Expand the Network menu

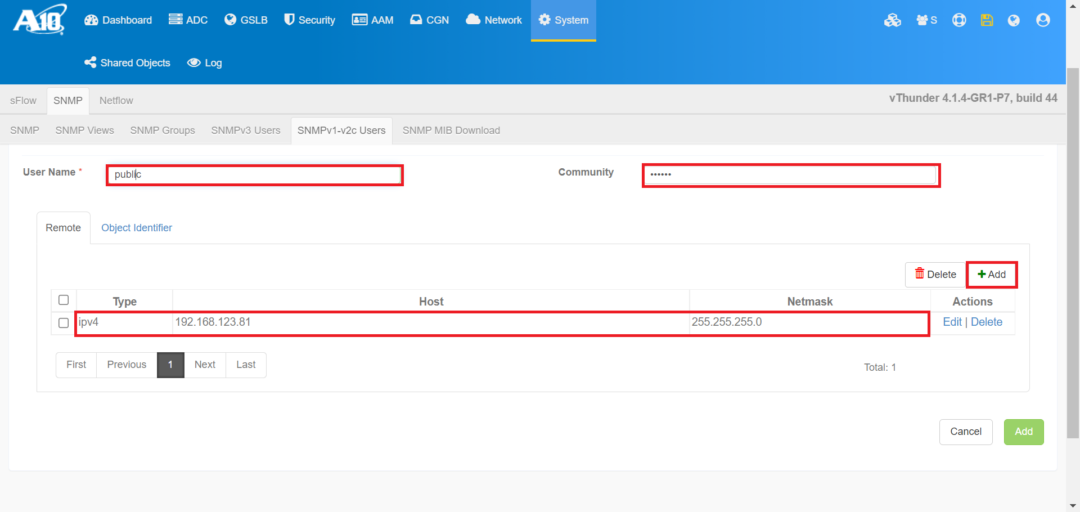coord(494,20)
